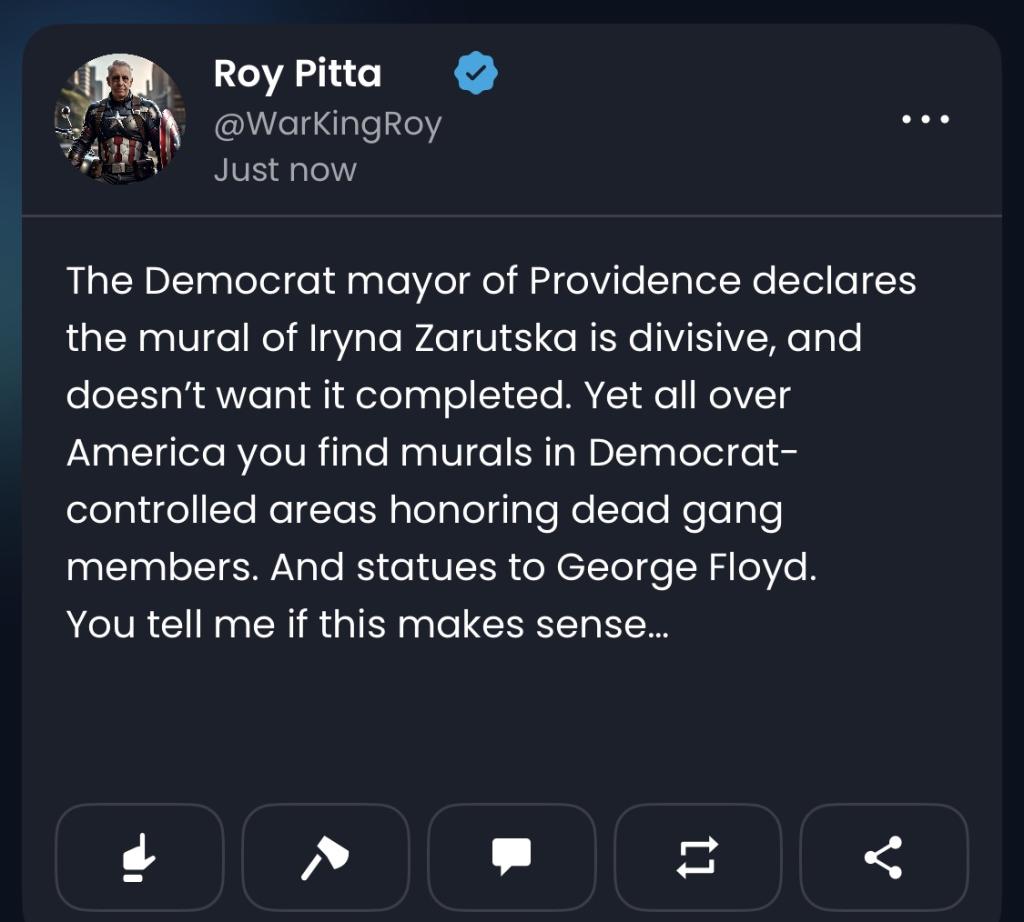Share the post via the share icon
Viewport: 1024px width, 922px height.
(883, 857)
